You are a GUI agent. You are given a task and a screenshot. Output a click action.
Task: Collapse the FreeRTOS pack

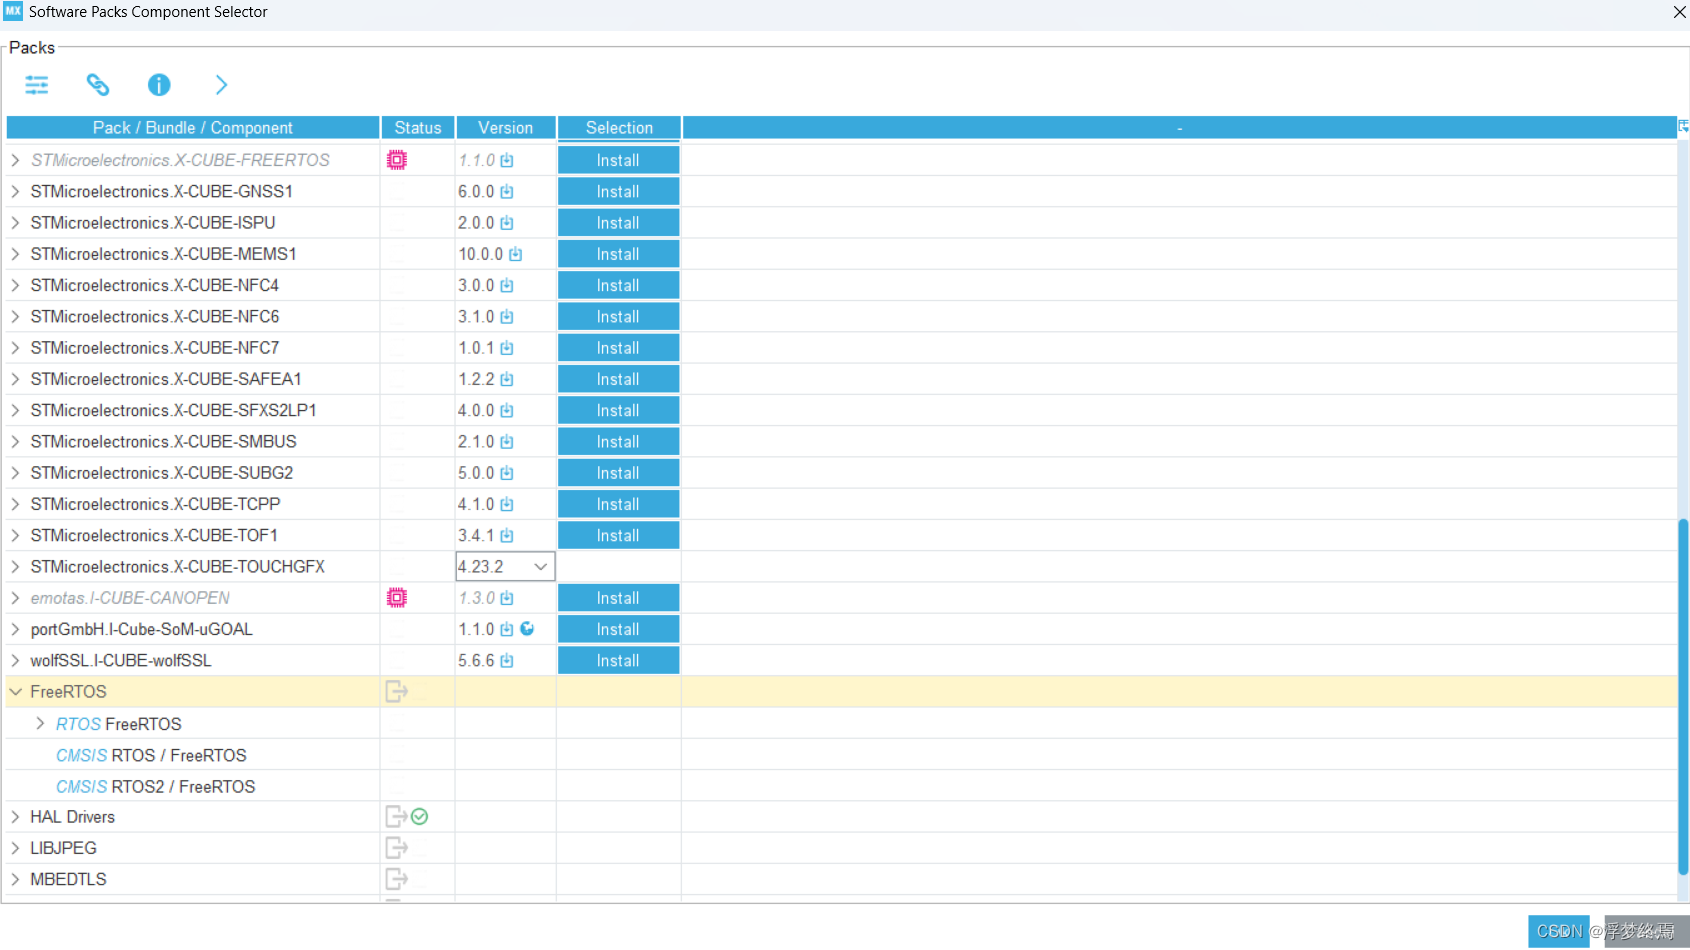point(16,692)
